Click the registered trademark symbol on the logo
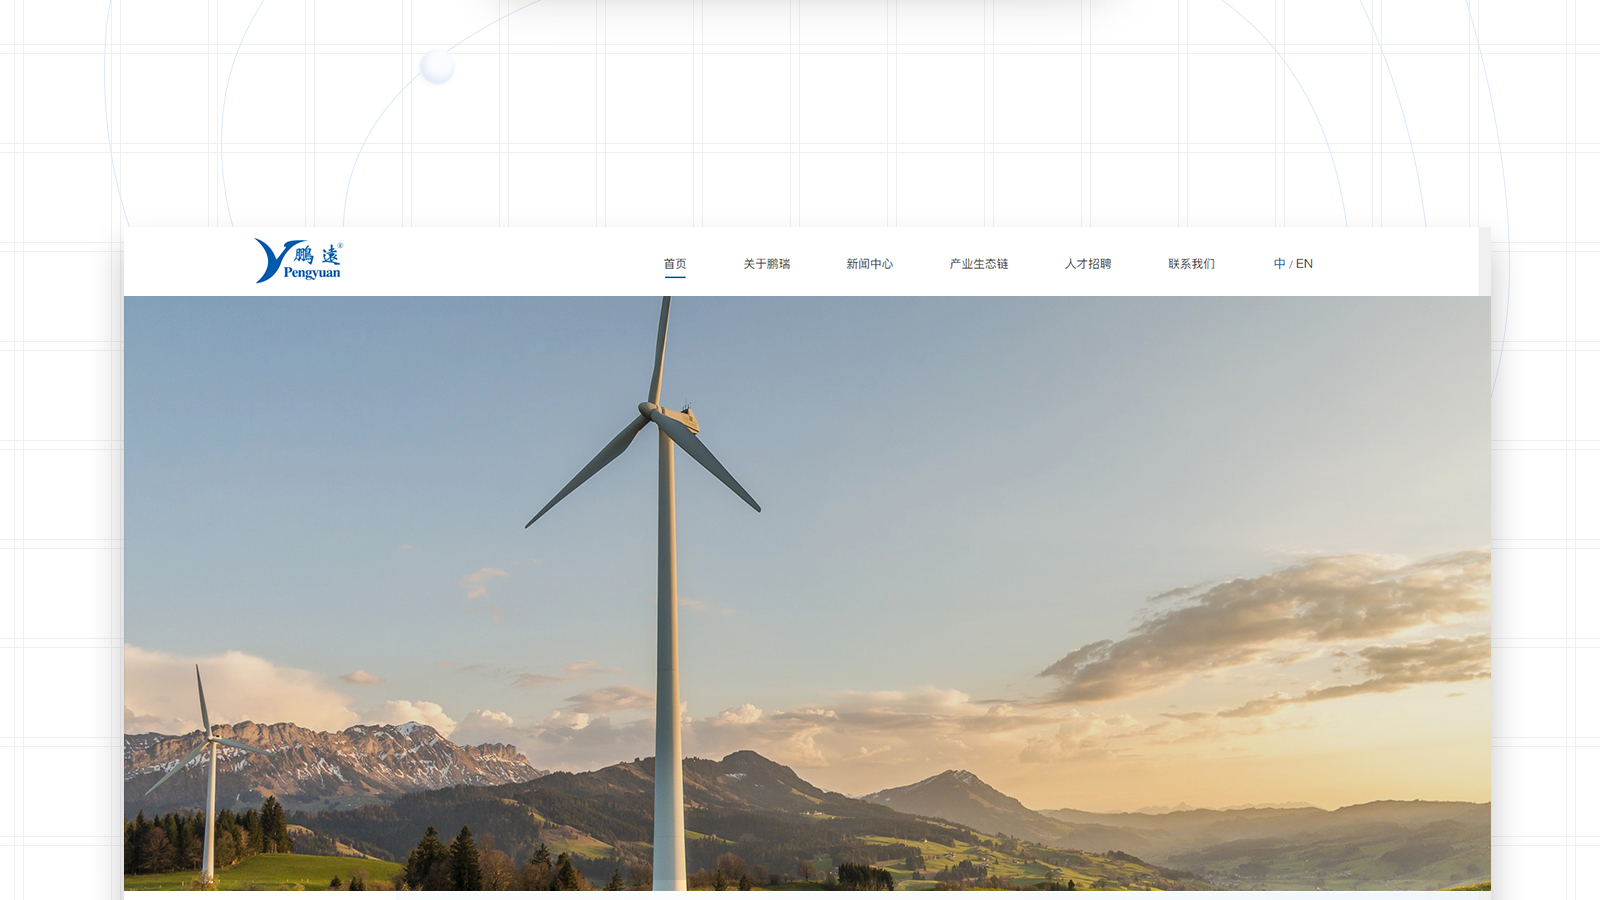1600x900 pixels. (340, 245)
